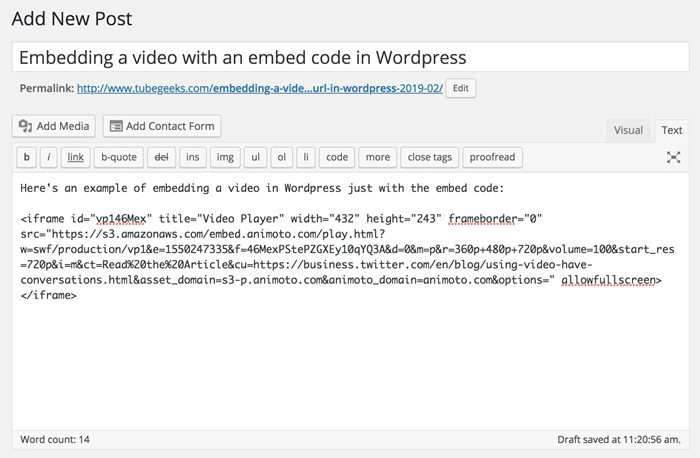Click the Add Contact Form button
Image resolution: width=700 pixels, height=458 pixels.
coord(161,126)
